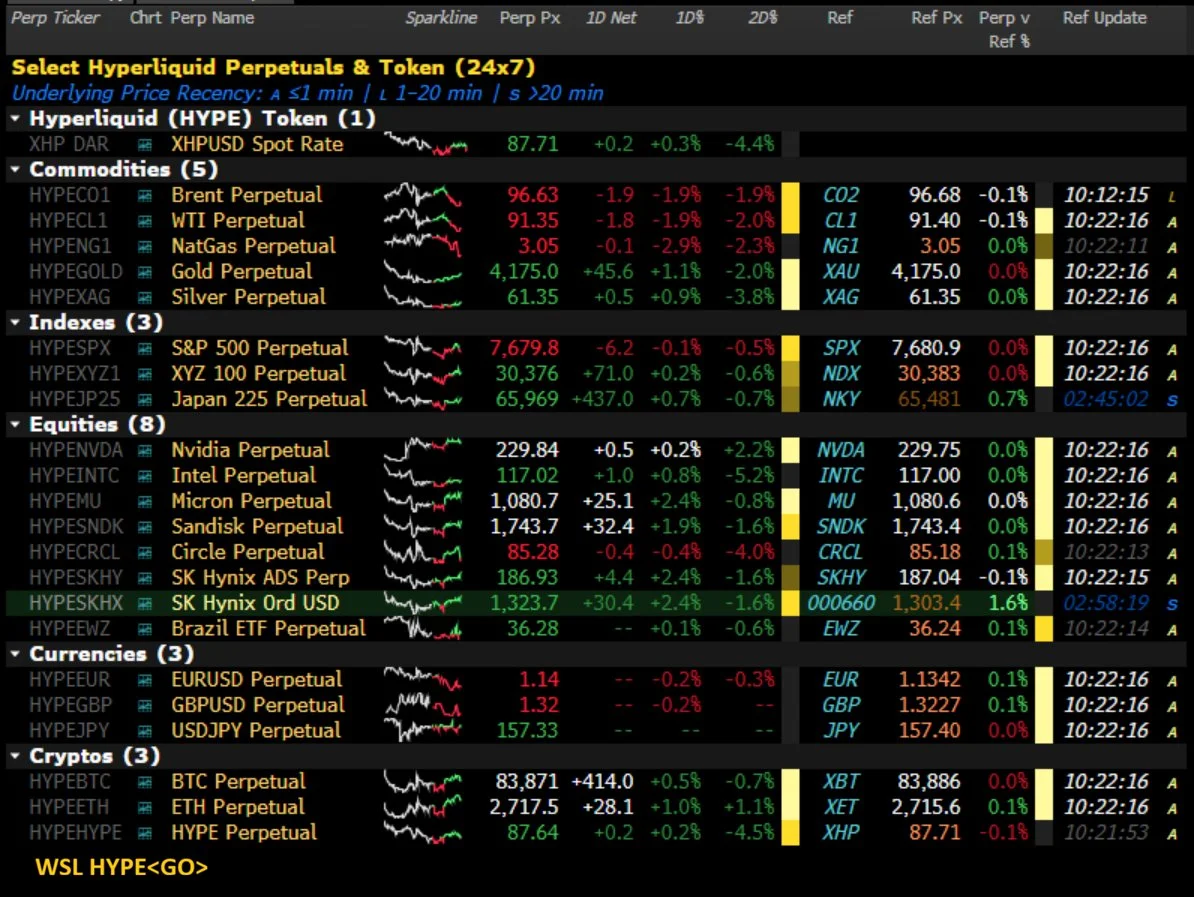
Task: Click Gold Perp Px 4,175.0
Action: tap(524, 272)
